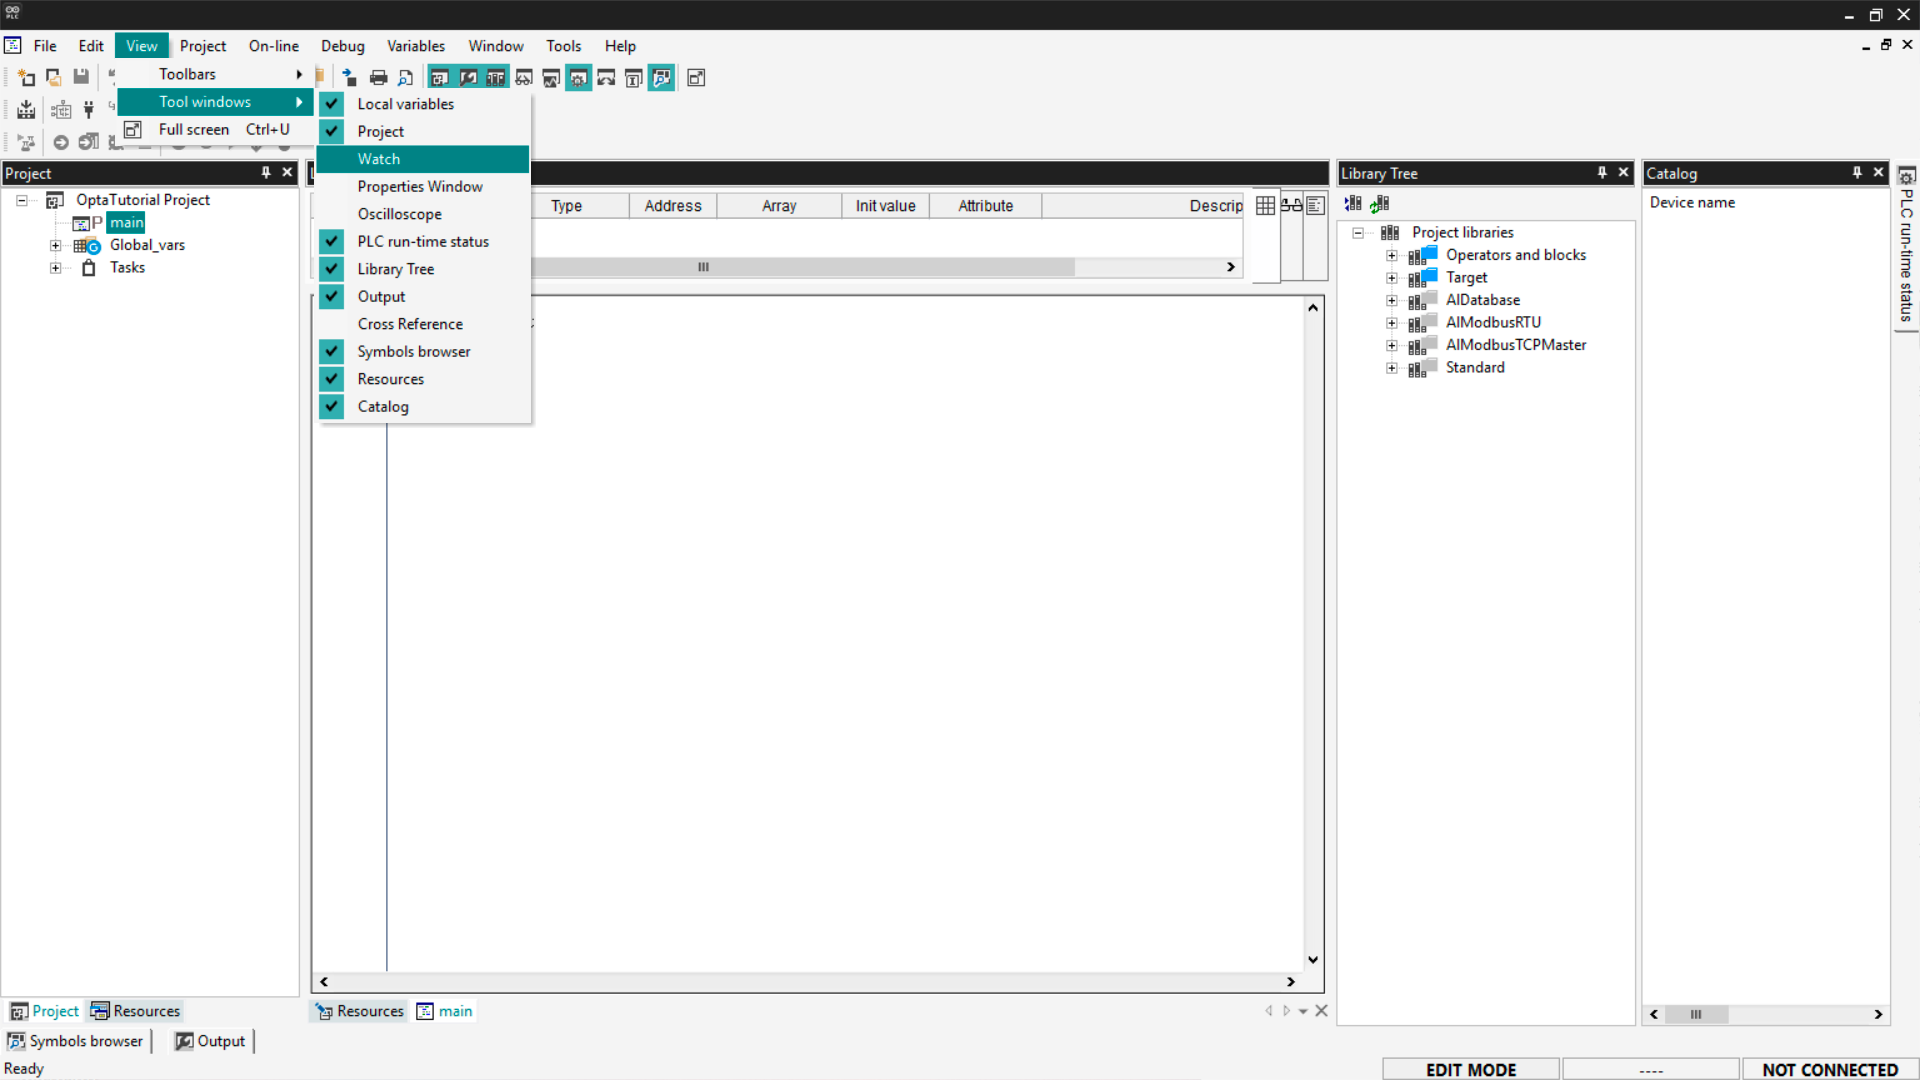Viewport: 1920px width, 1080px height.
Task: Uncheck Local variables tool window
Action: point(405,104)
